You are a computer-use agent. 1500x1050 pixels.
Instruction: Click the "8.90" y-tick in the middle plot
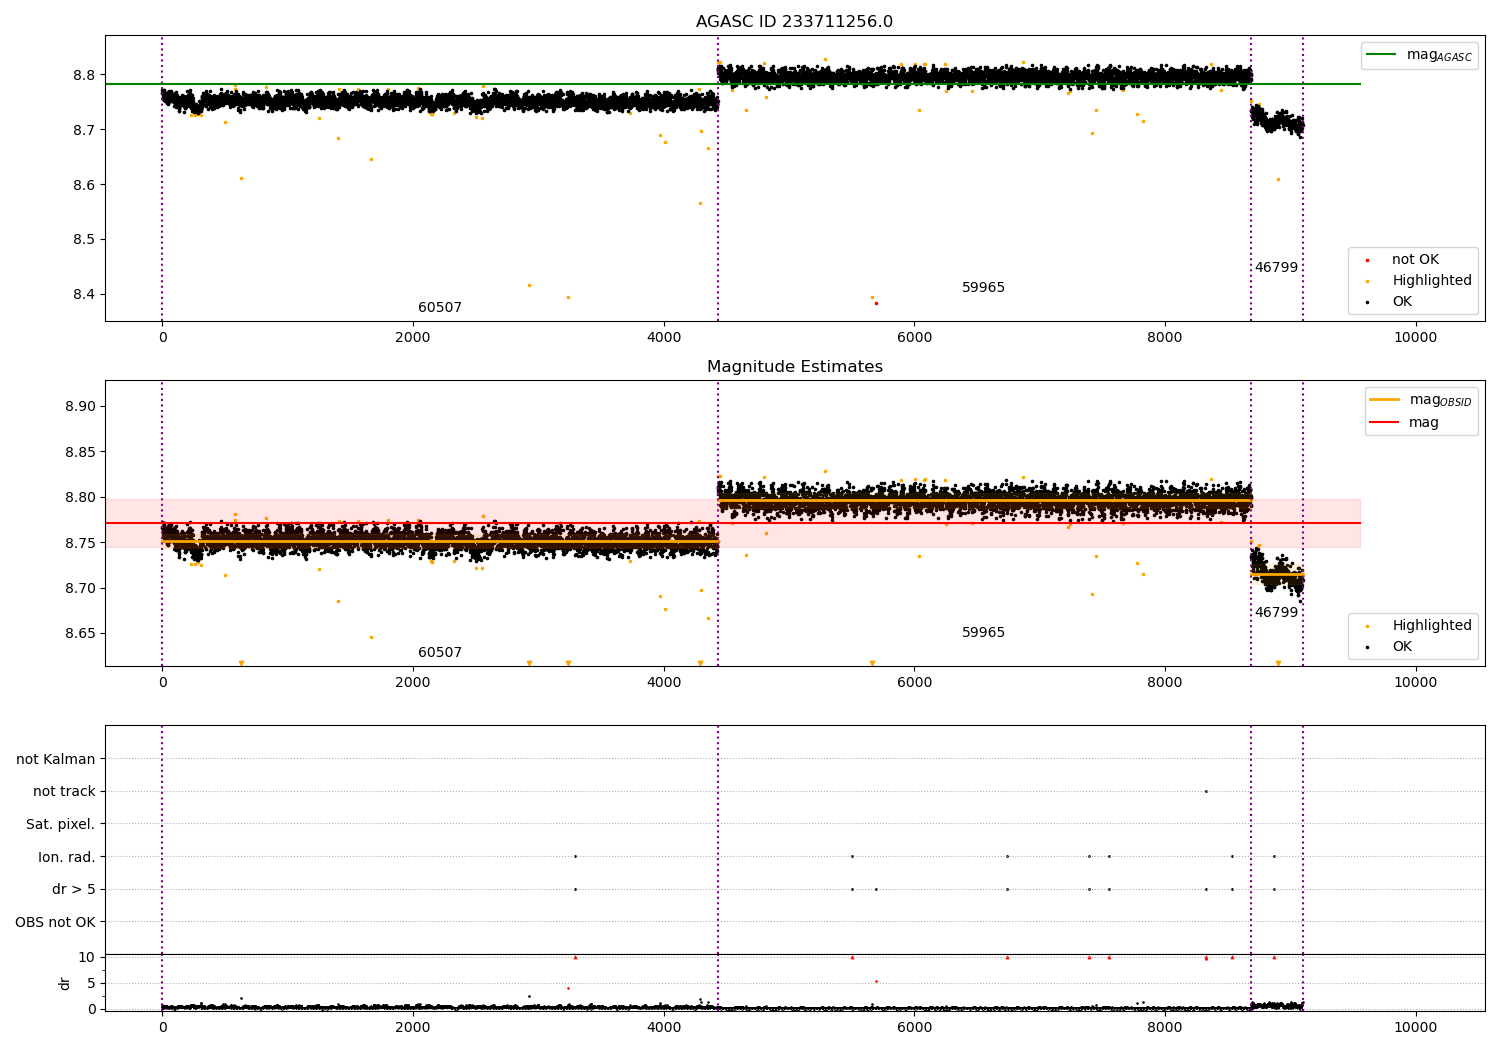coord(80,407)
